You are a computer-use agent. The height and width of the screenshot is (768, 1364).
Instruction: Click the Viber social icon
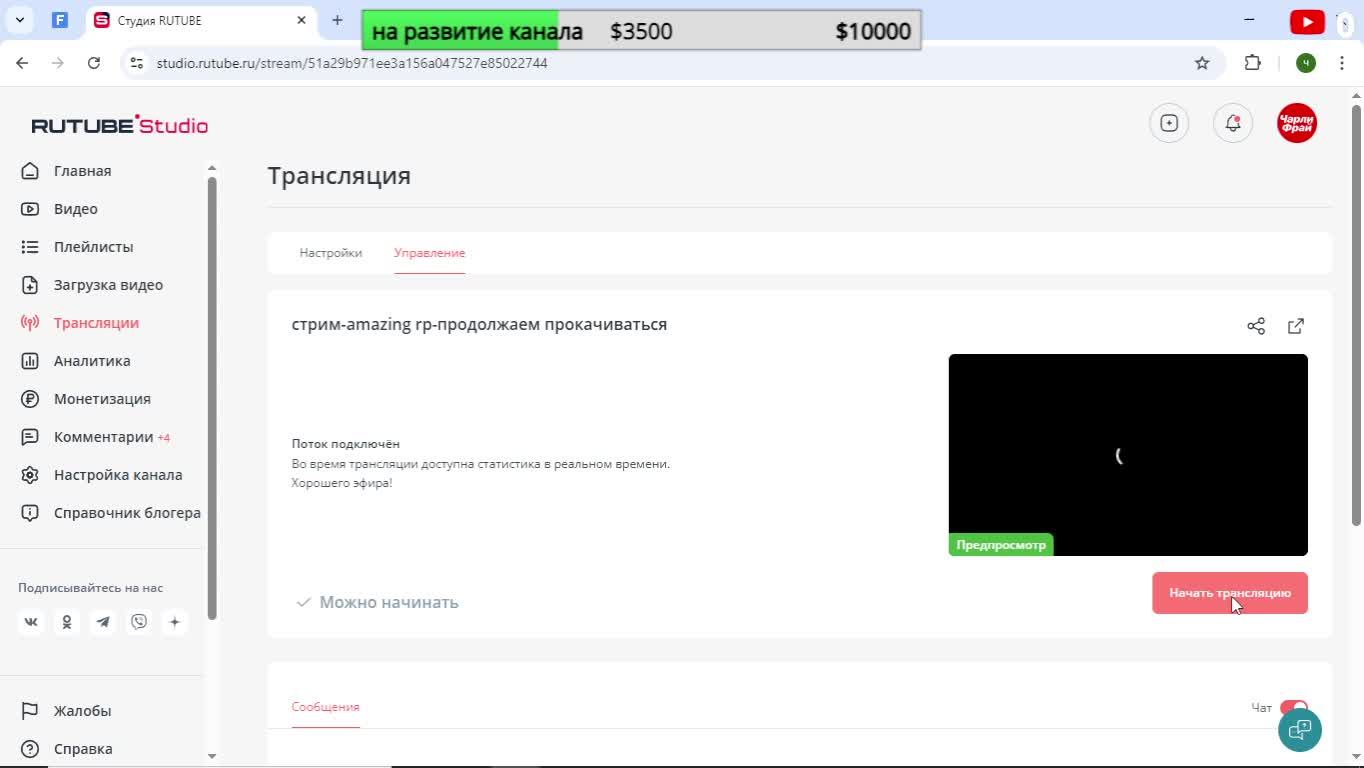pos(139,622)
